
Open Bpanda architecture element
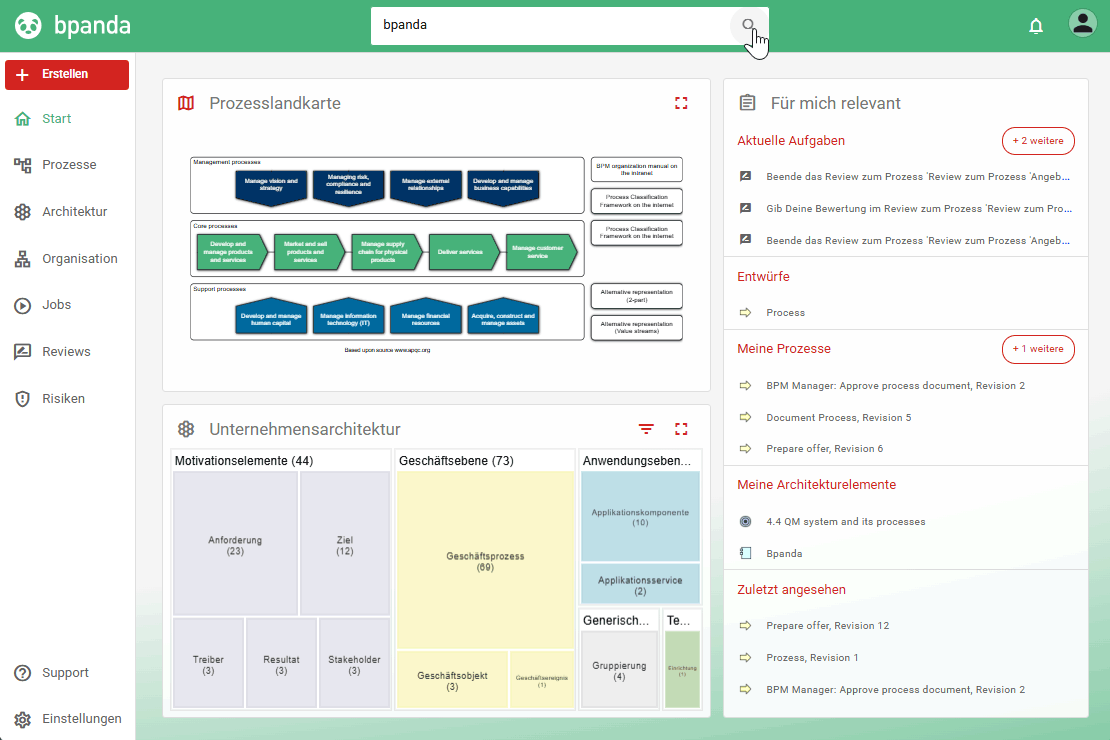pyautogui.click(x=784, y=554)
